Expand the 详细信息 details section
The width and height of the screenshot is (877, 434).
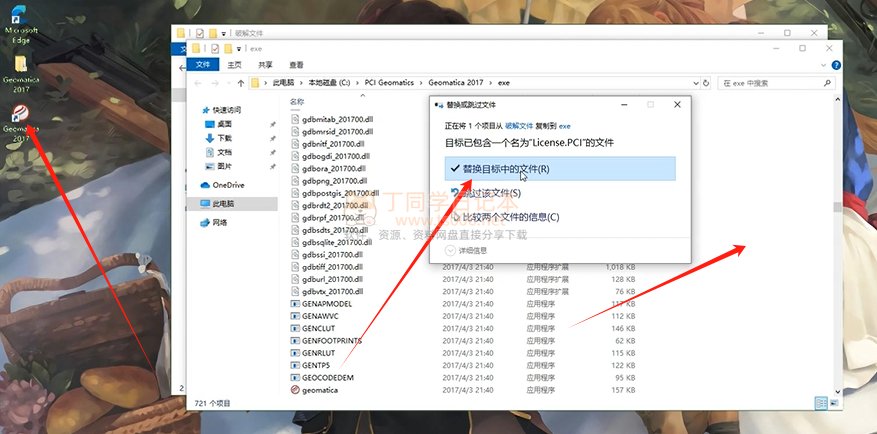click(x=467, y=250)
